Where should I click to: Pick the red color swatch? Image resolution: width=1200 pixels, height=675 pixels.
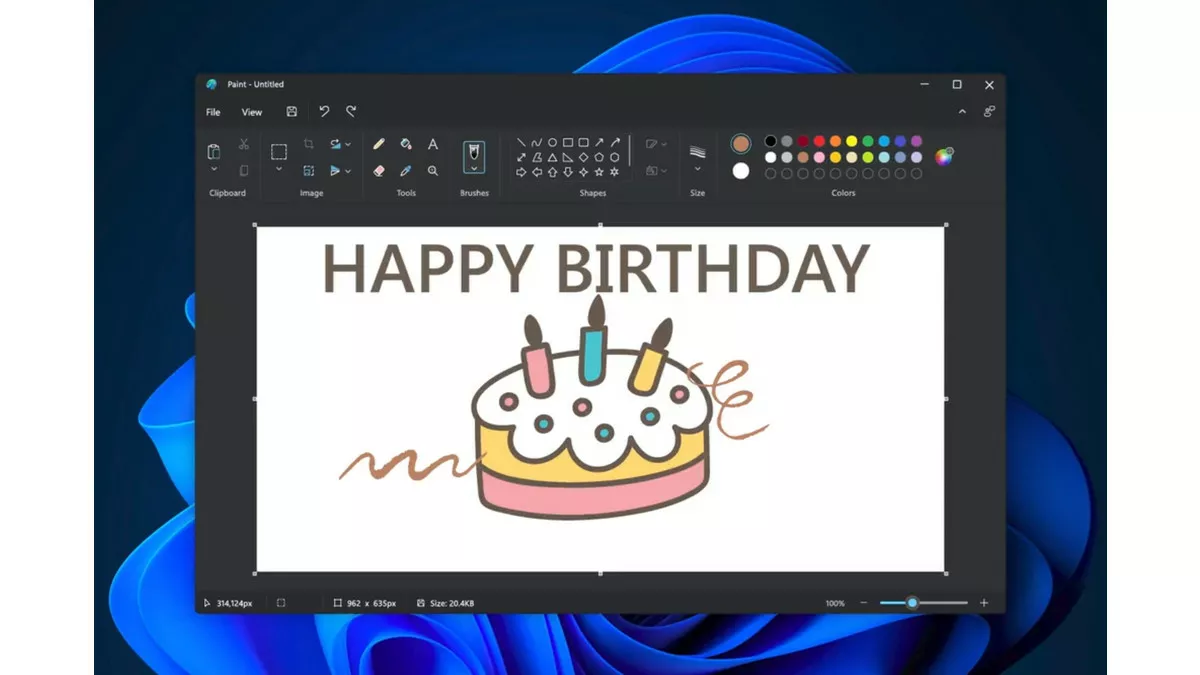pyautogui.click(x=818, y=141)
